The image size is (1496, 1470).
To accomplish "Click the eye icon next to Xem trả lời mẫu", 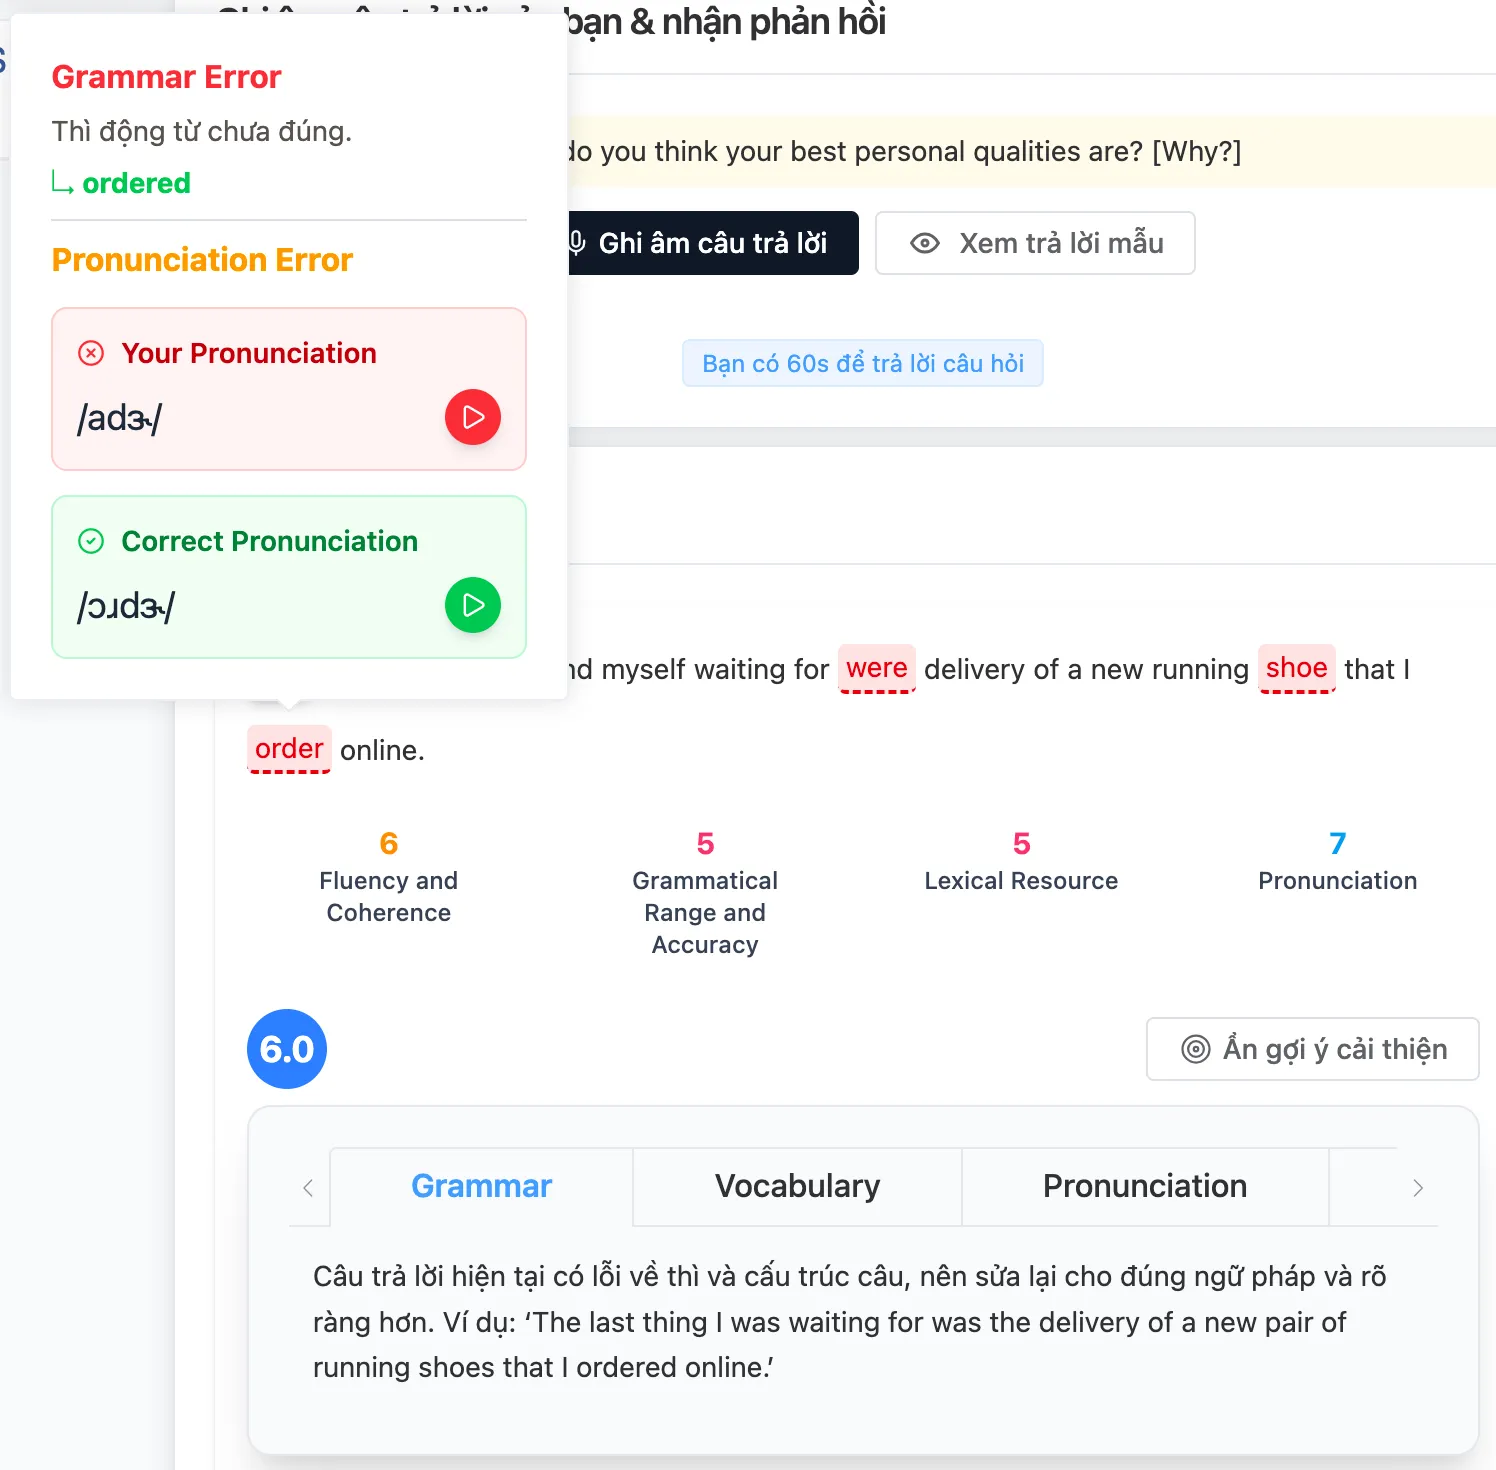I will pyautogui.click(x=925, y=243).
